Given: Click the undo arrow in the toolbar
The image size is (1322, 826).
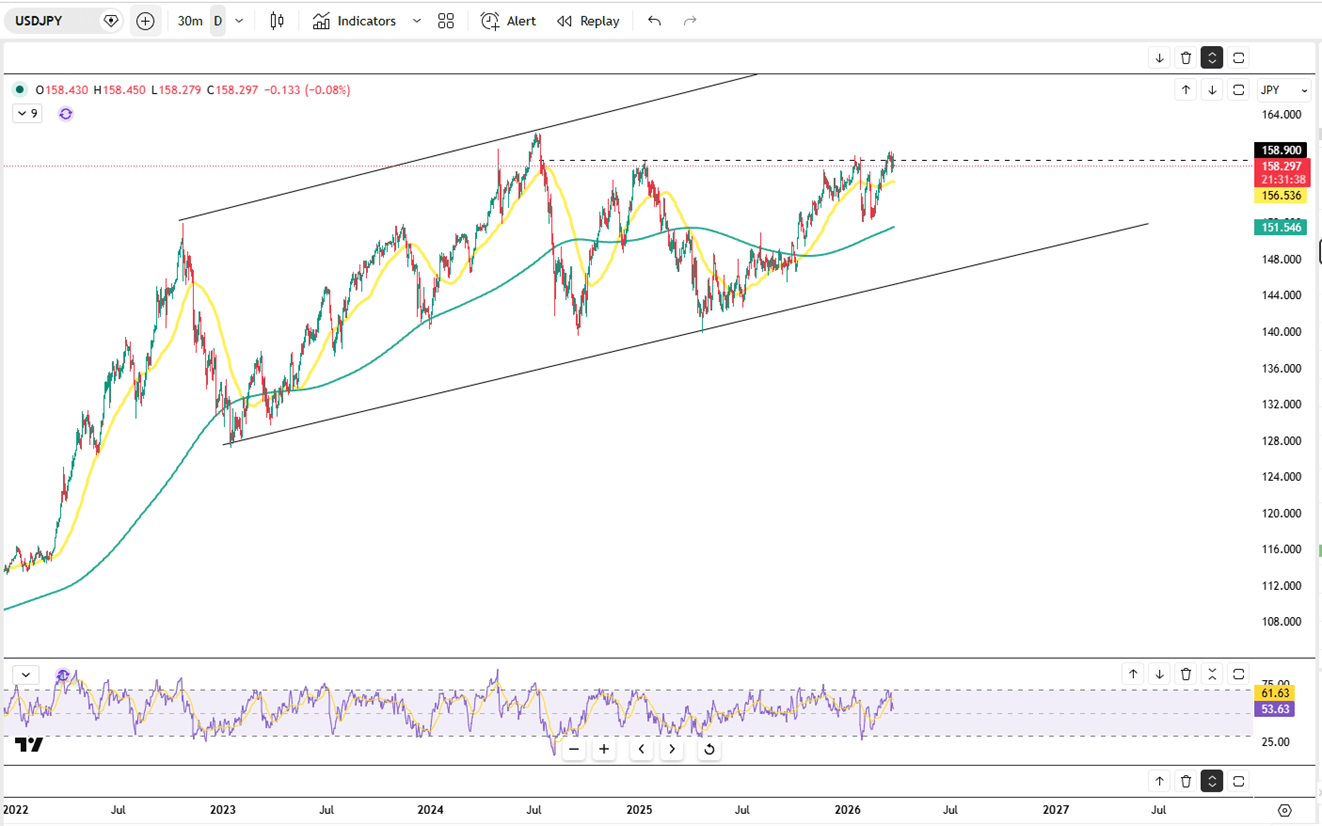Looking at the screenshot, I should click(654, 21).
